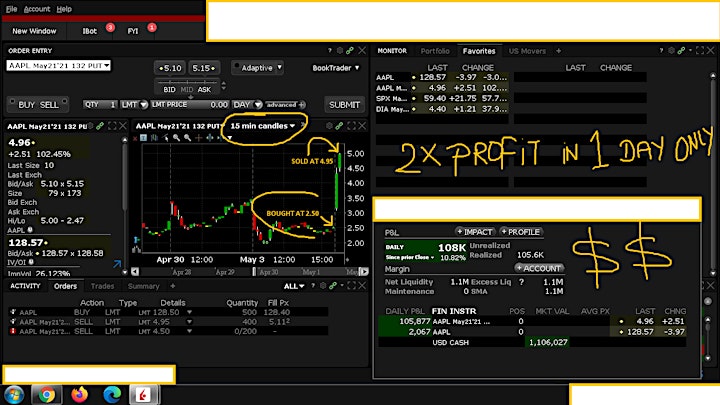Switch to Trades tab
Image resolution: width=720 pixels, height=405 pixels.
point(102,286)
